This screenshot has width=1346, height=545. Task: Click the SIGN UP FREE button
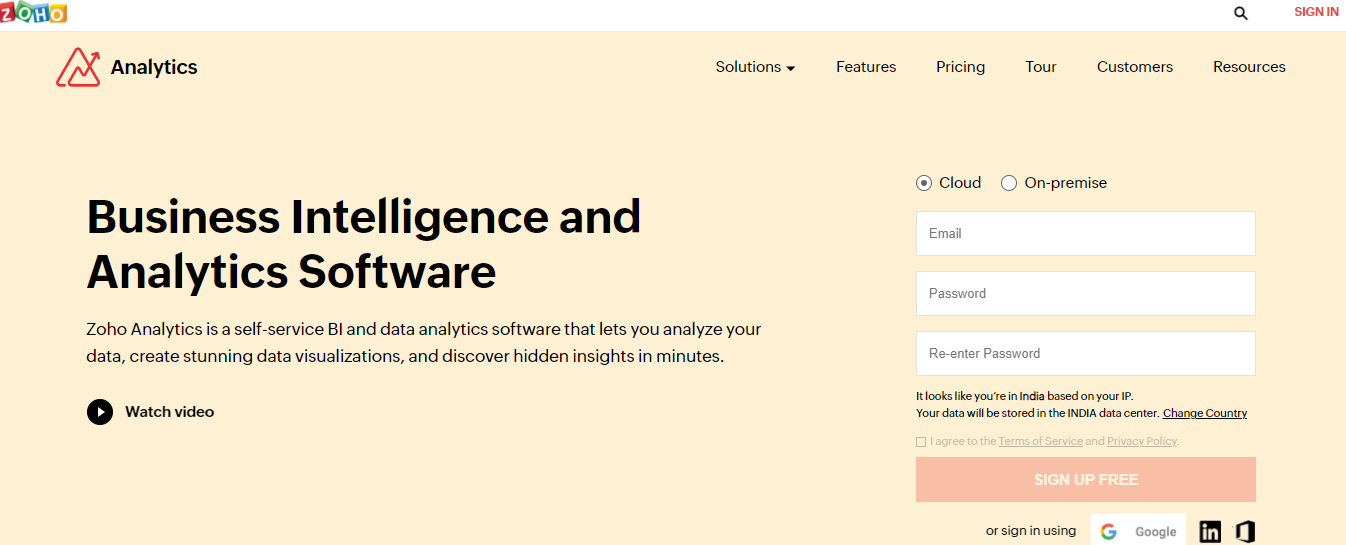(x=1086, y=480)
